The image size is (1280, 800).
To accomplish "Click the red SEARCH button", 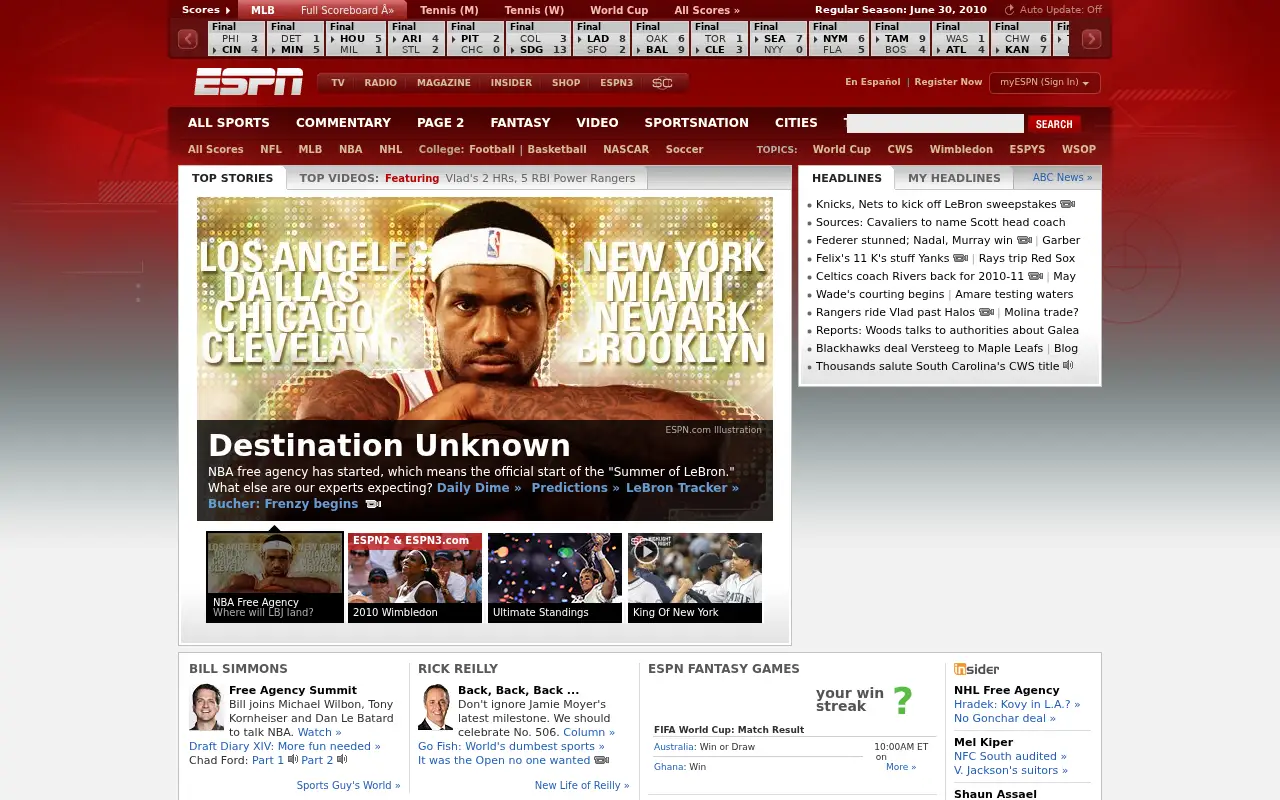I will [x=1054, y=124].
